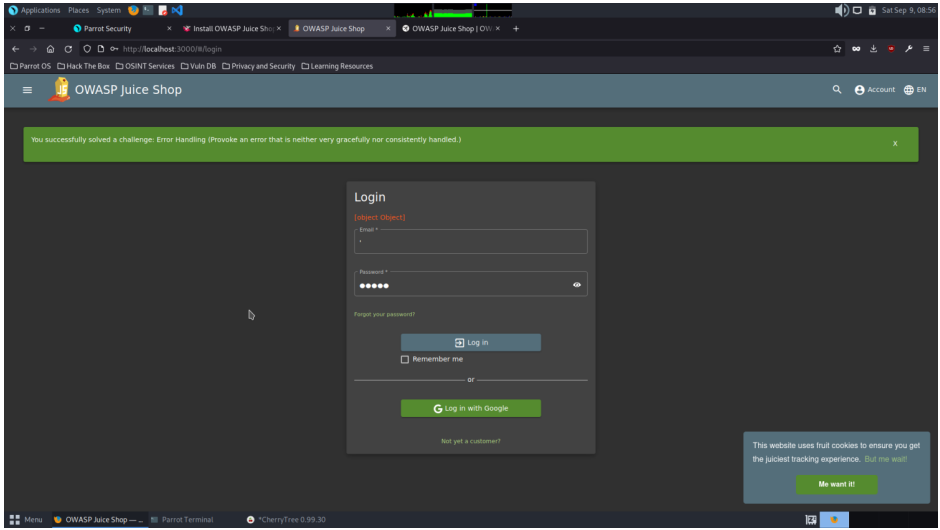Screen dimensions: 940x530
Task: Click the OWASP Juice Shop taskbar entry
Action: coord(98,520)
